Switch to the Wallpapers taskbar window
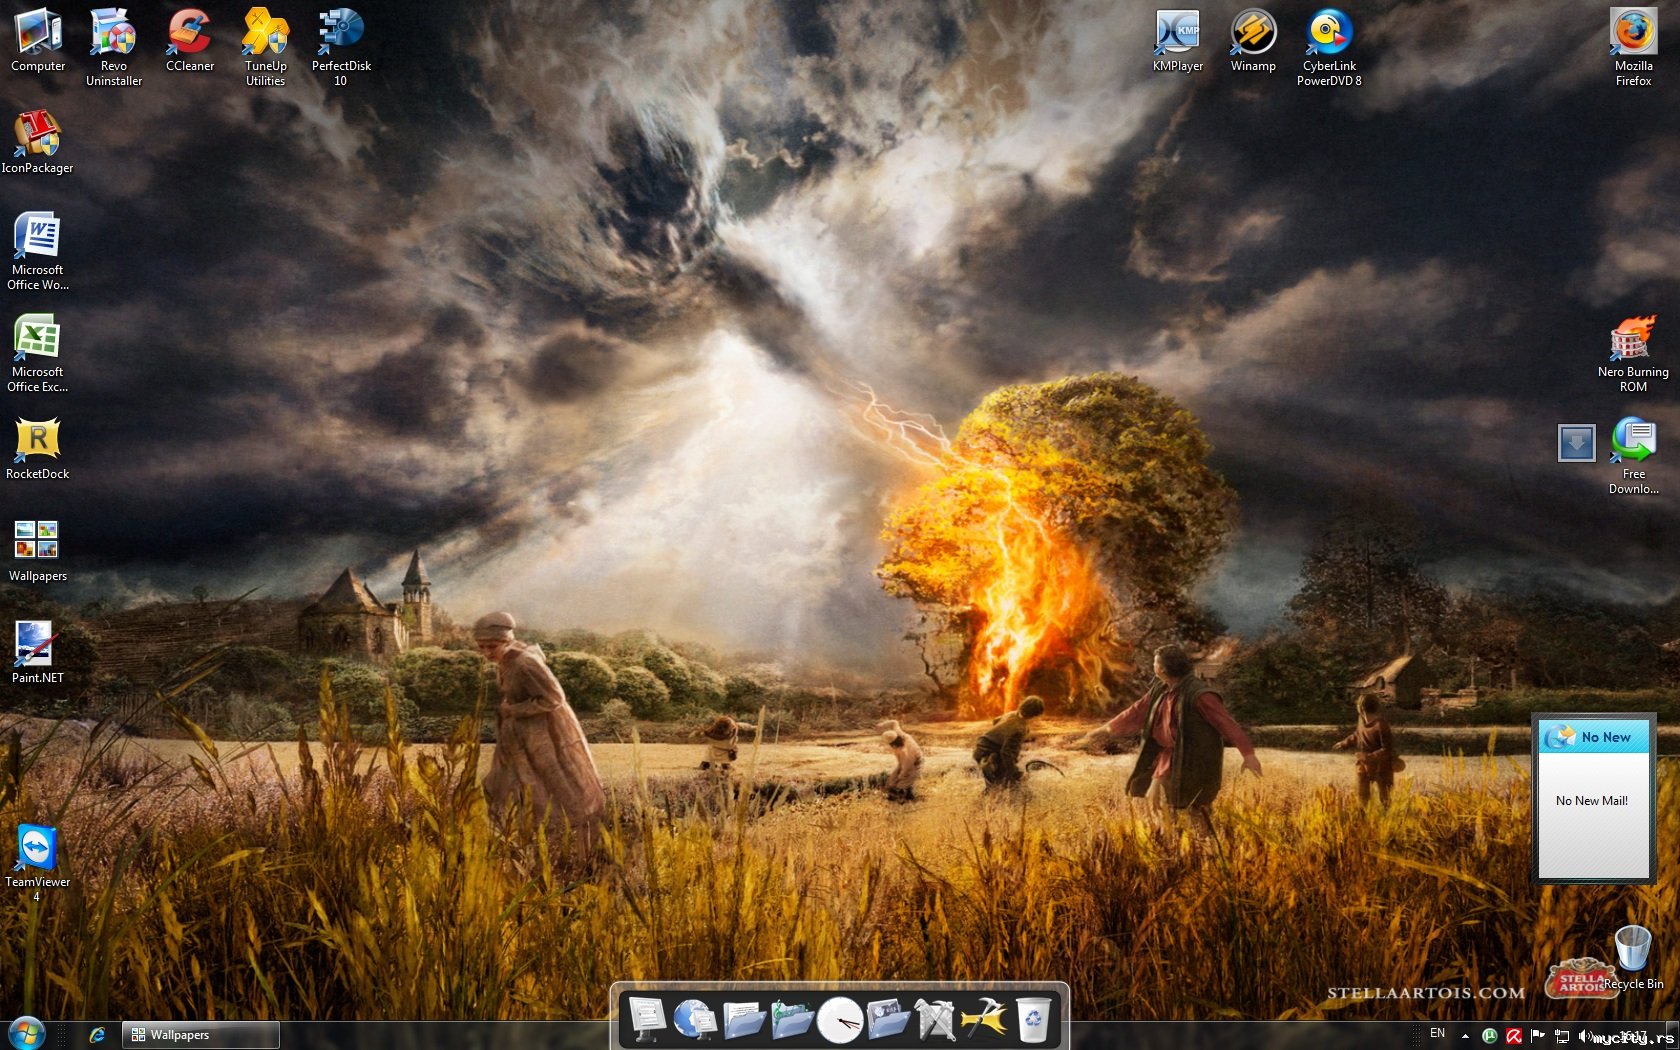 200,1035
